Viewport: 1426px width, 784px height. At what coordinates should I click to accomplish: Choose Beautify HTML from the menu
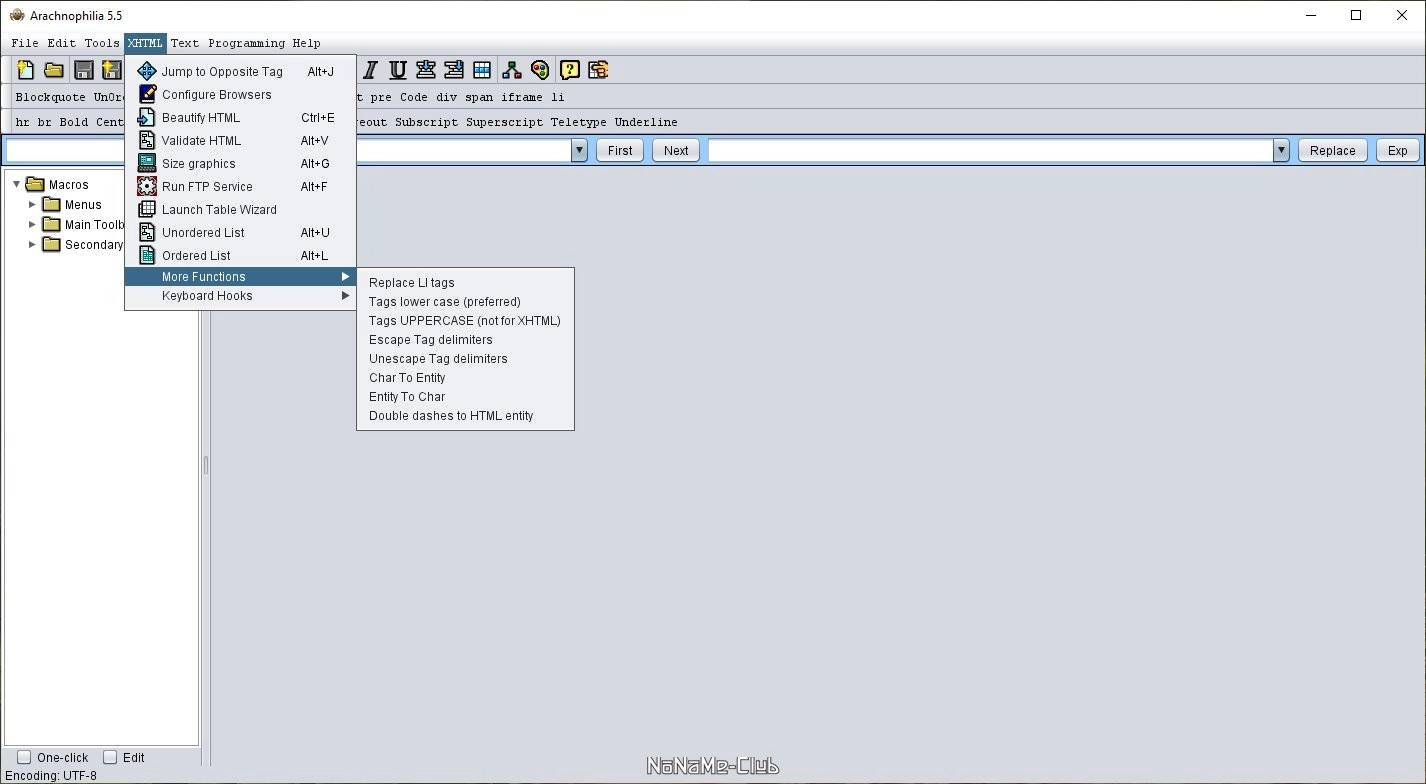click(x=240, y=117)
